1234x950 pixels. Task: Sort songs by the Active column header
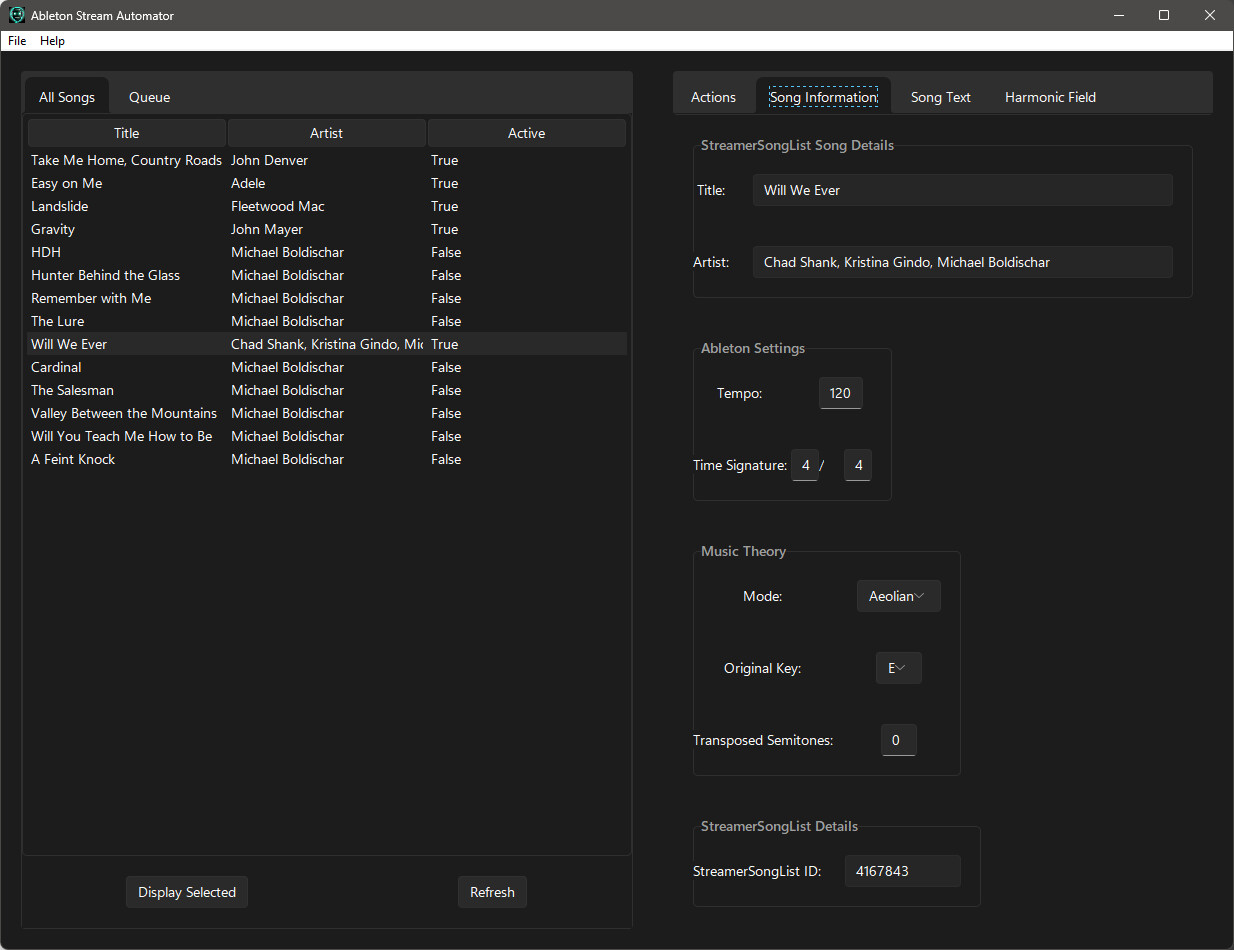pos(527,133)
